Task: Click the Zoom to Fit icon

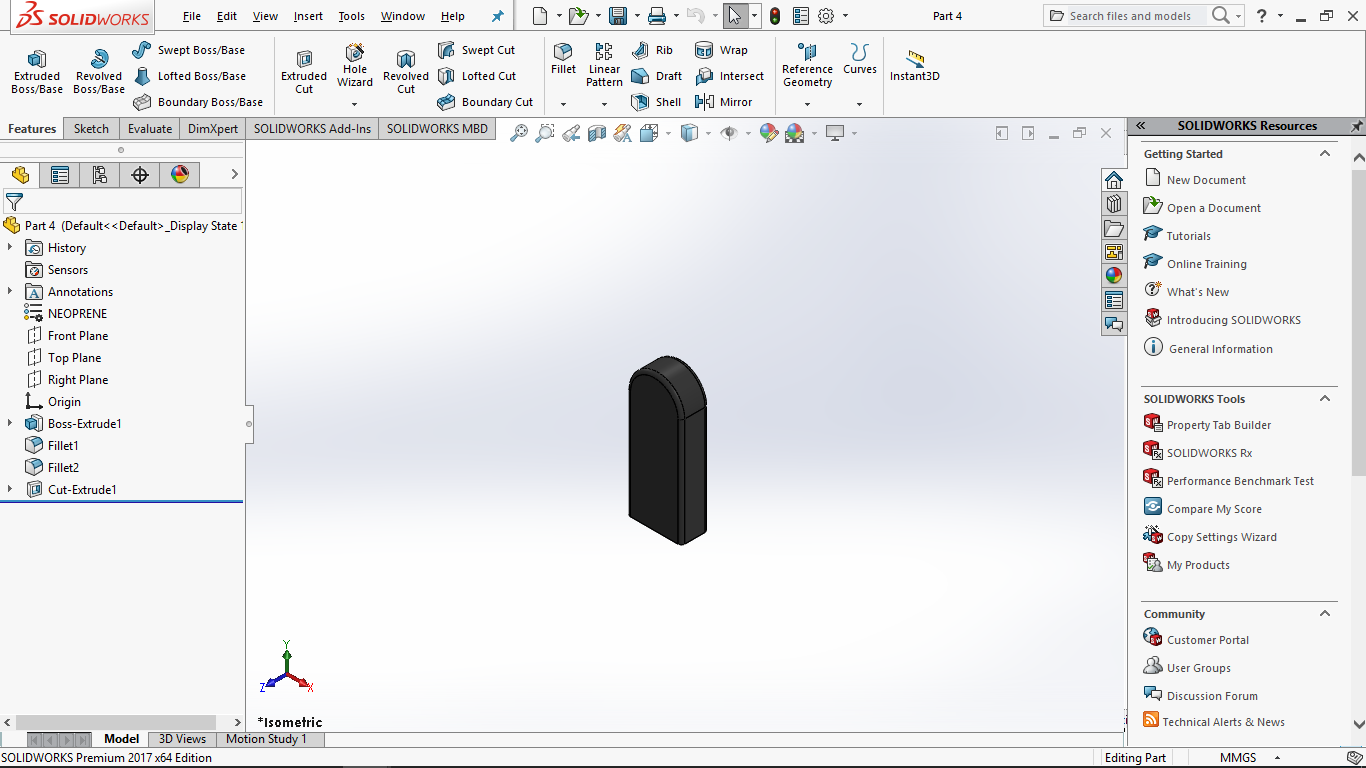Action: click(x=518, y=133)
